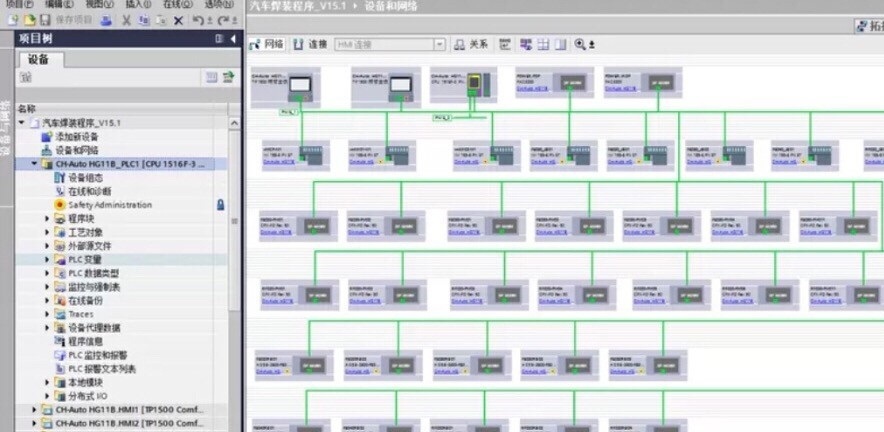884x432 pixels.
Task: Click the table grid icon in network toolbar
Action: 543,45
